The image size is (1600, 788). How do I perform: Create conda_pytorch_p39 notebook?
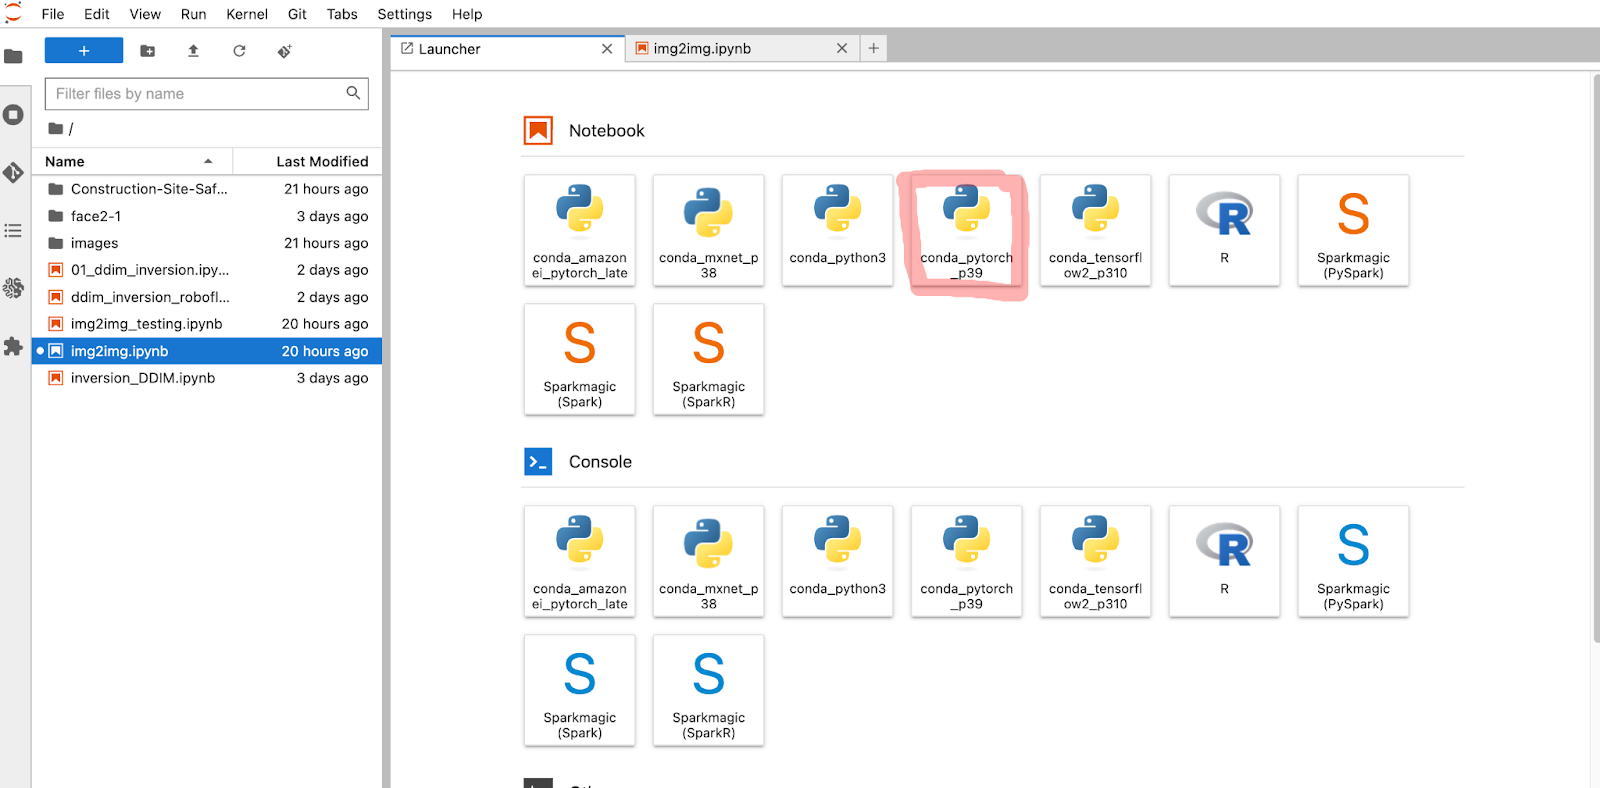click(967, 231)
